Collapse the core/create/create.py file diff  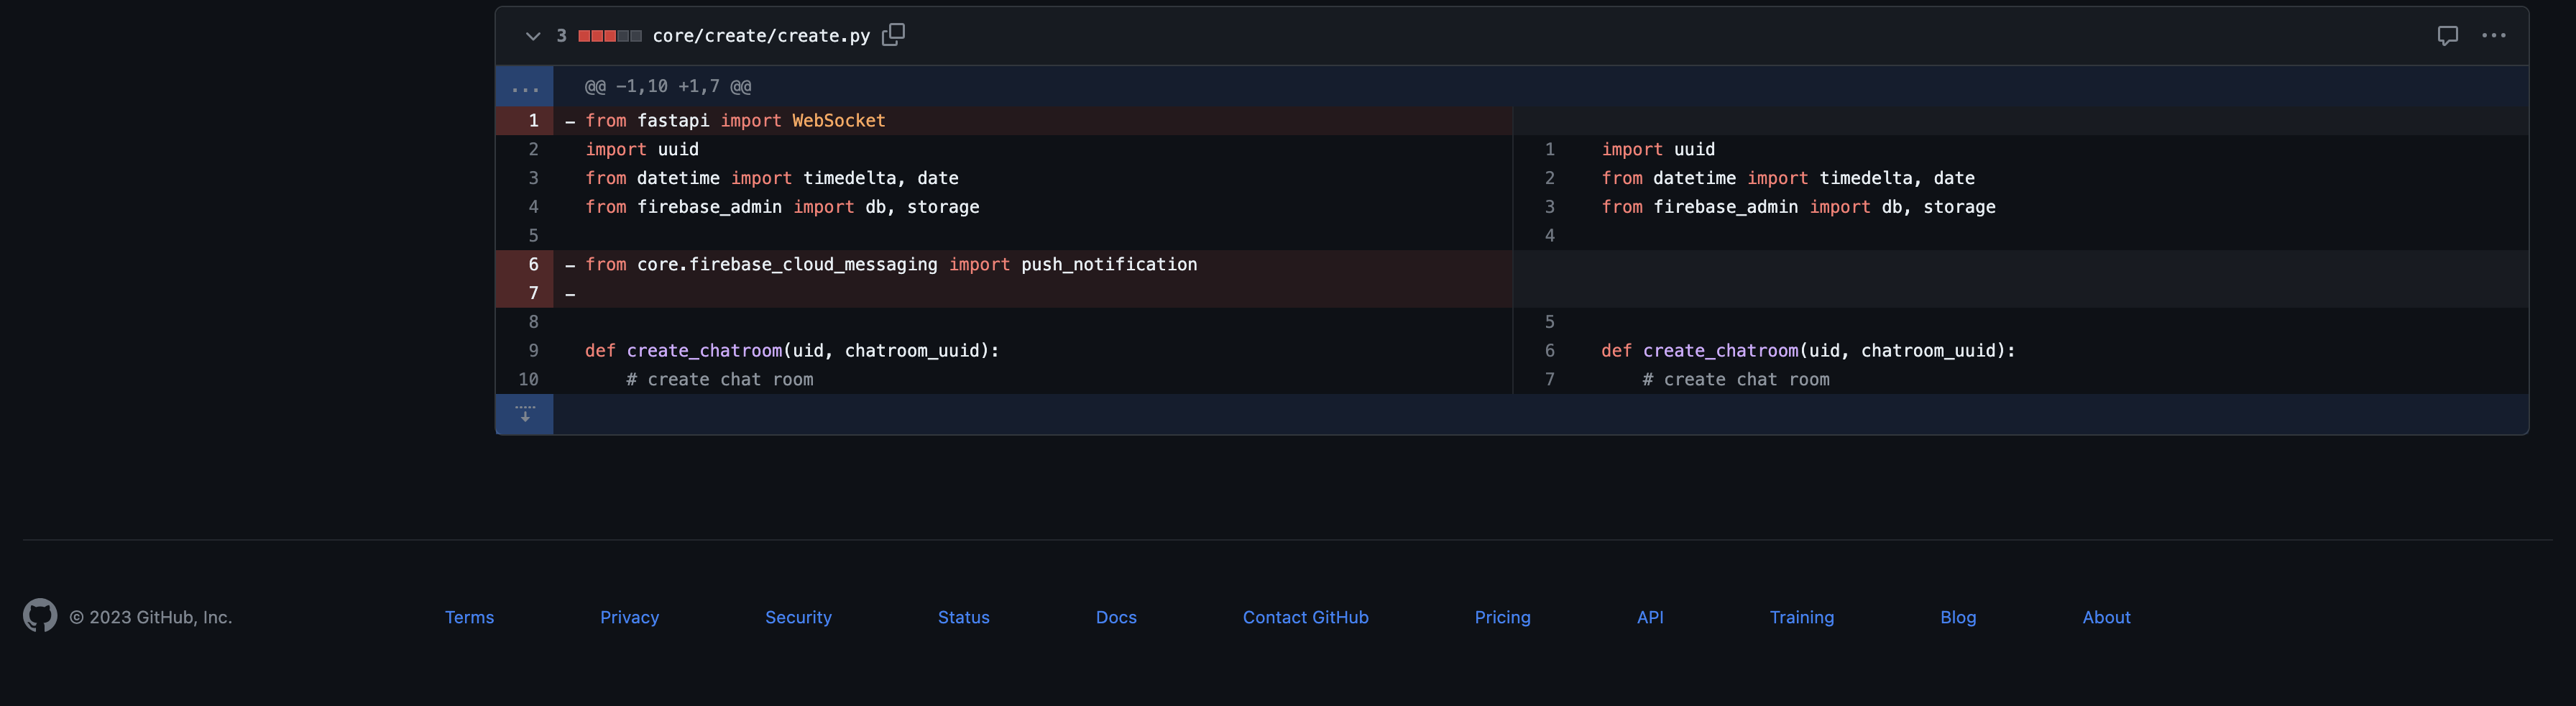[533, 36]
